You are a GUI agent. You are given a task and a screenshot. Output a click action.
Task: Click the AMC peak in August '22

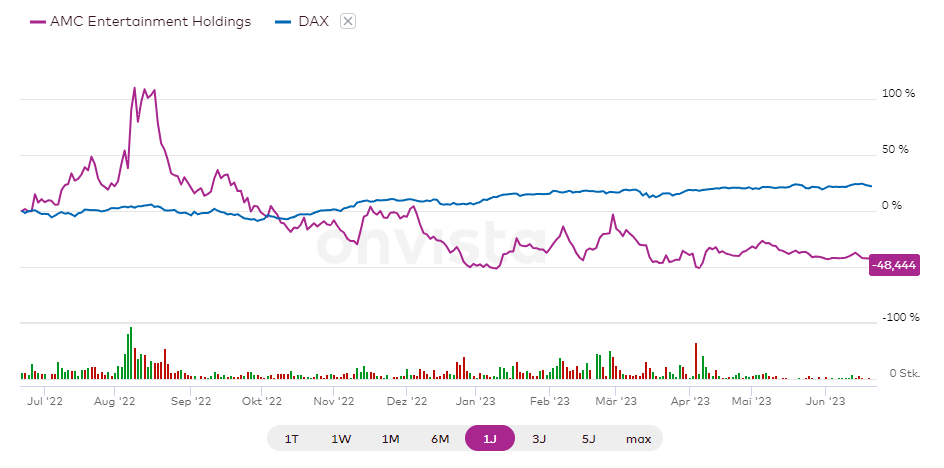[135, 88]
